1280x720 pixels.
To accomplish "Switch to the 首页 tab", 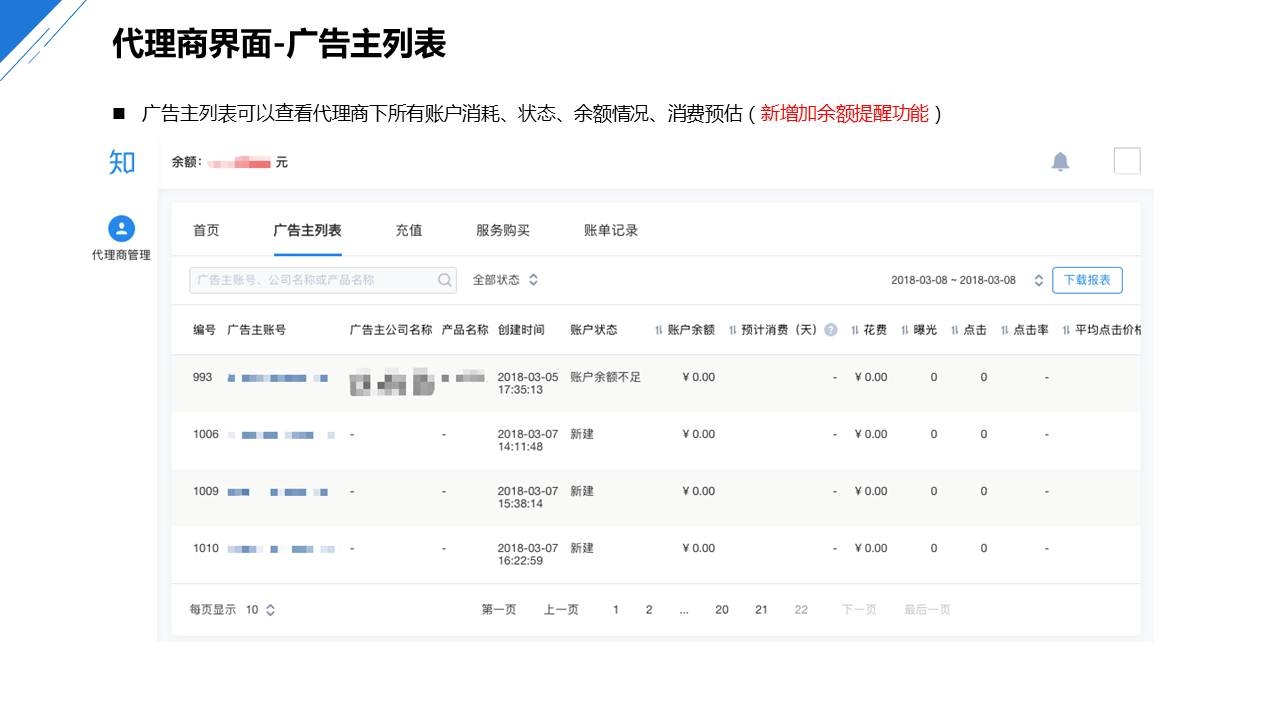I will (x=206, y=231).
